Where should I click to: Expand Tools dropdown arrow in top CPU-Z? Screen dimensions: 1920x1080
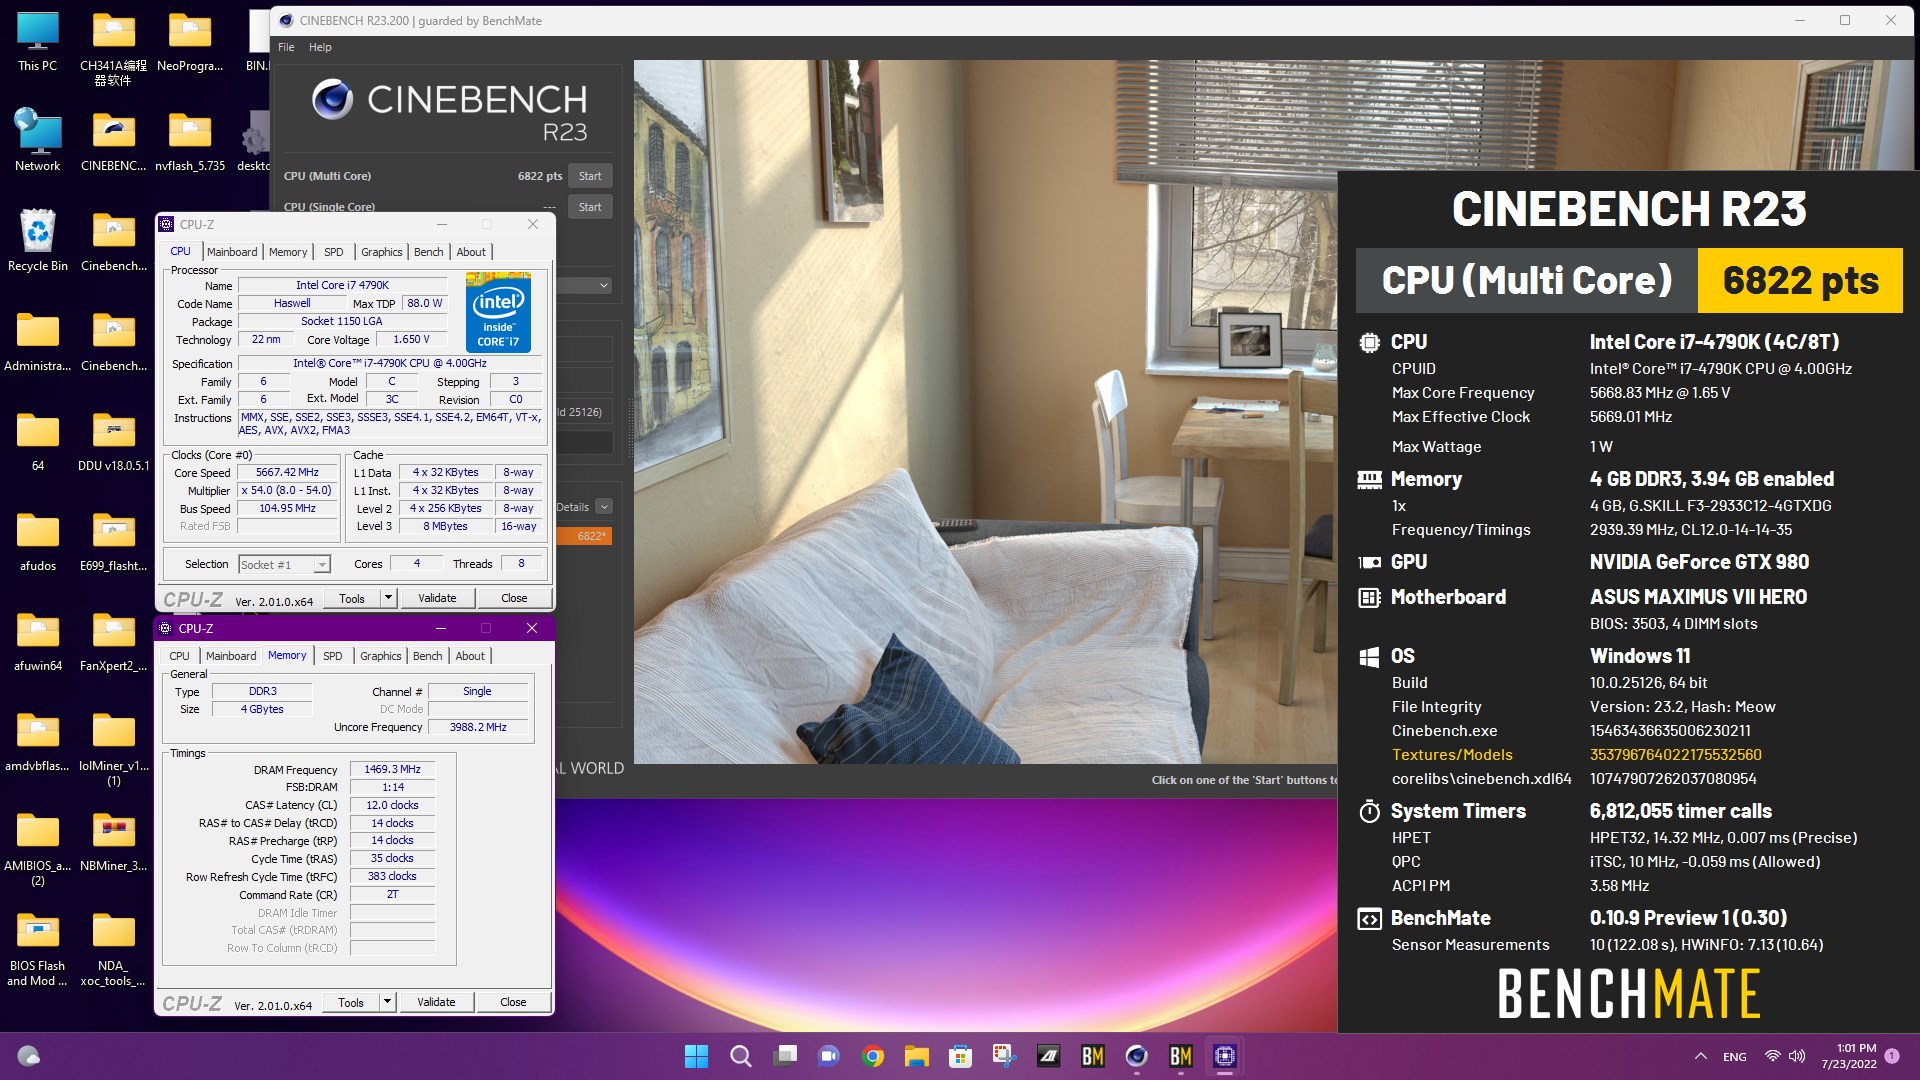click(x=388, y=598)
